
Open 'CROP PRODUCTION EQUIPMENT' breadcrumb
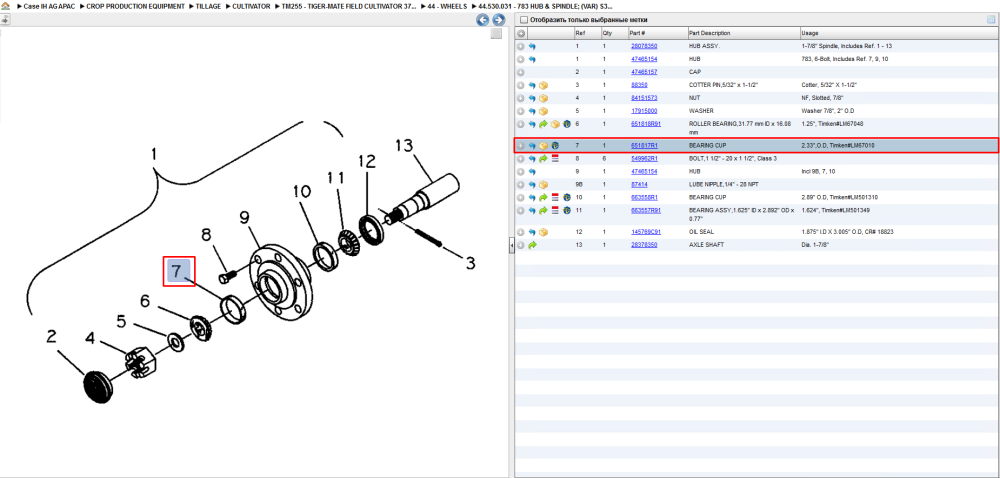pyautogui.click(x=136, y=6)
